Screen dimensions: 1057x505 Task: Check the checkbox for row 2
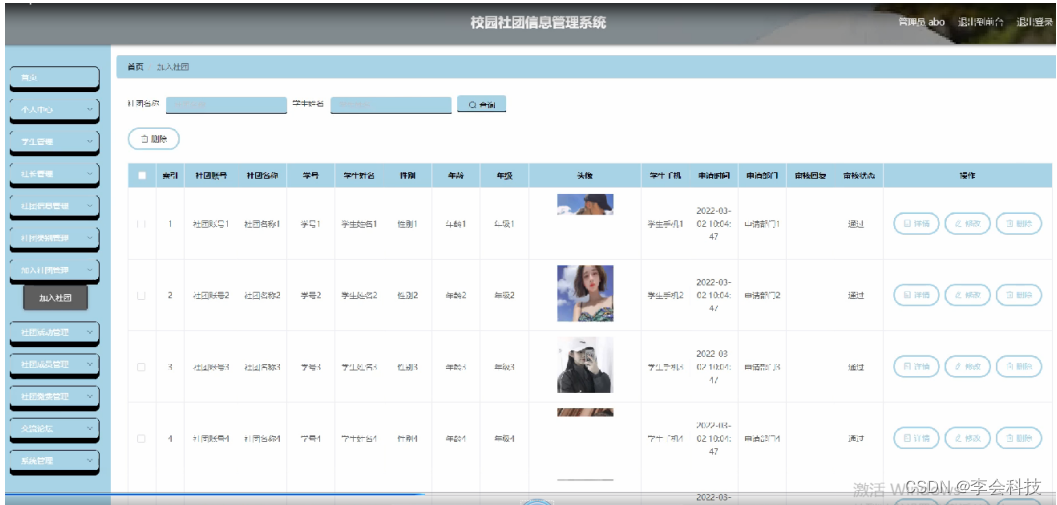point(142,295)
